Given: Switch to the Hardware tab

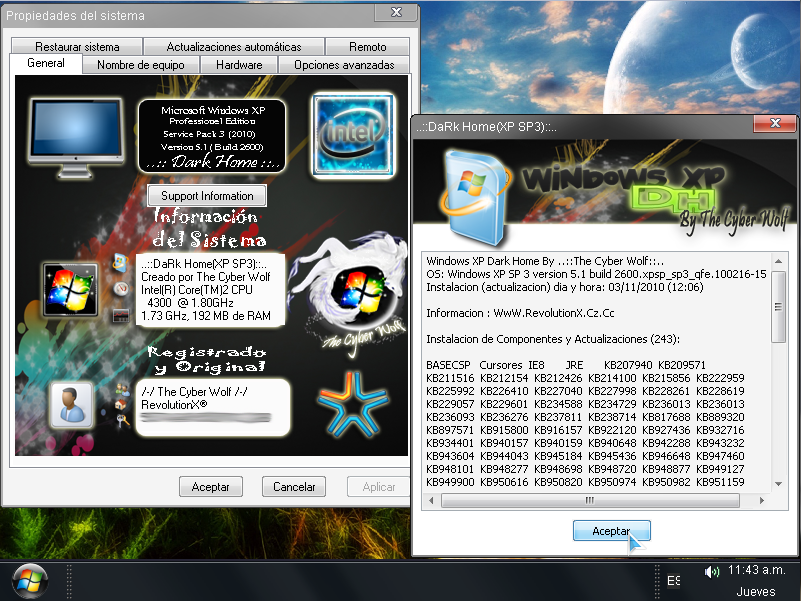Looking at the screenshot, I should (x=239, y=65).
